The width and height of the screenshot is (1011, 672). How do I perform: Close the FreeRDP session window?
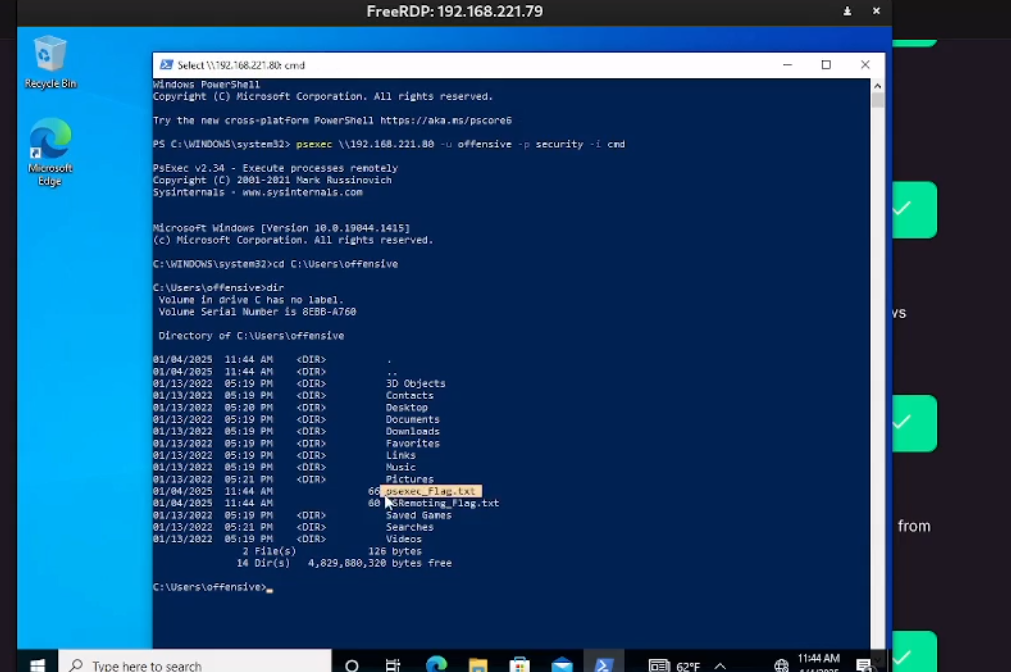(876, 11)
